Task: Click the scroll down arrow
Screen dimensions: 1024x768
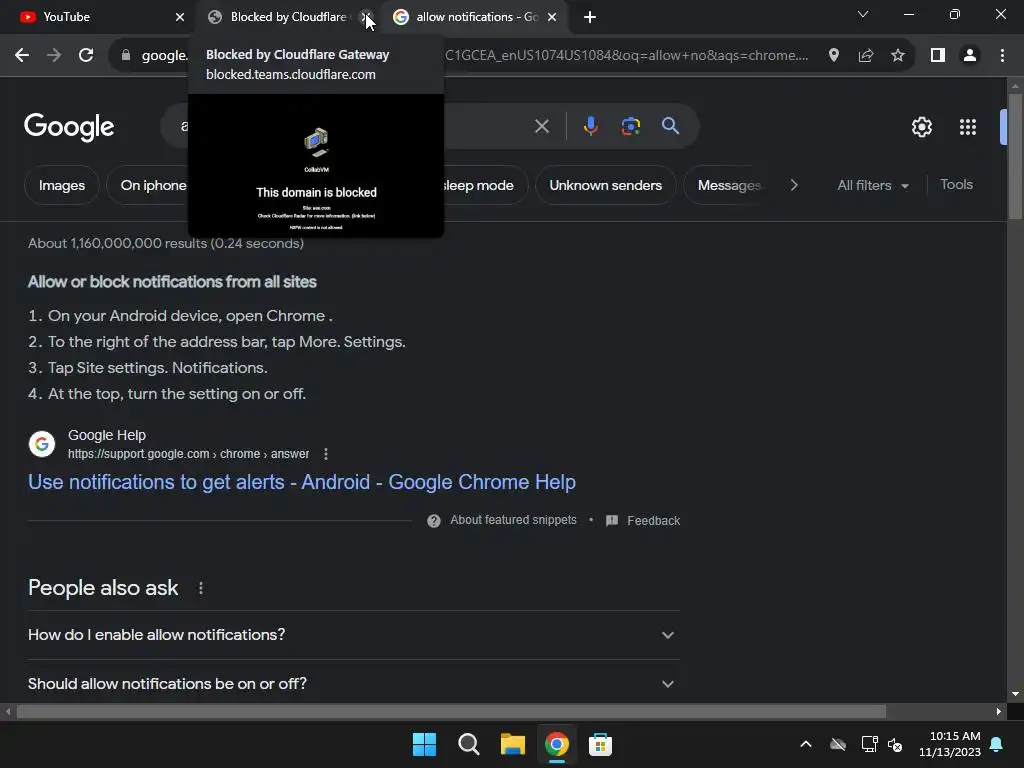Action: (1015, 694)
